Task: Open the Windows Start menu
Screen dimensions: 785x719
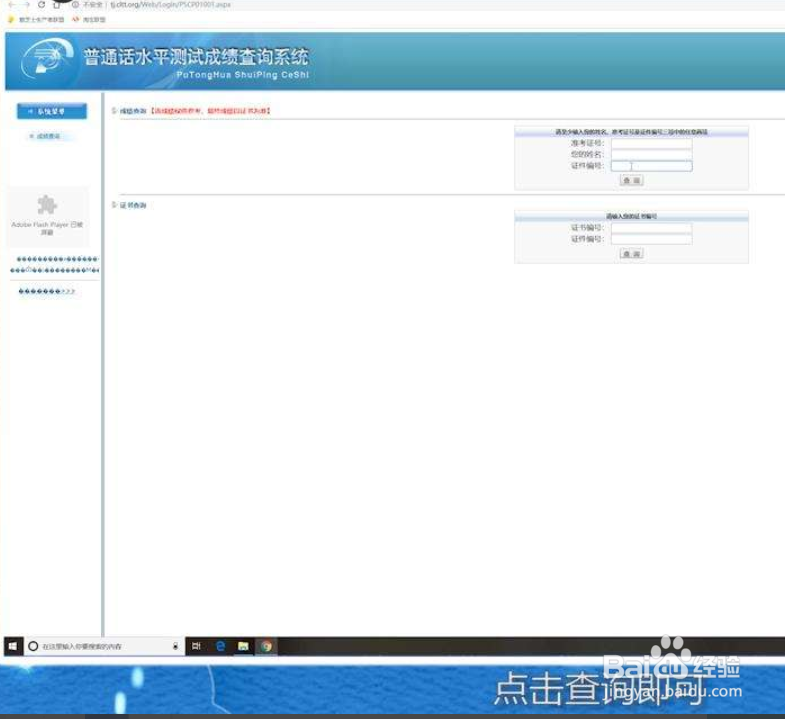Action: click(x=13, y=646)
